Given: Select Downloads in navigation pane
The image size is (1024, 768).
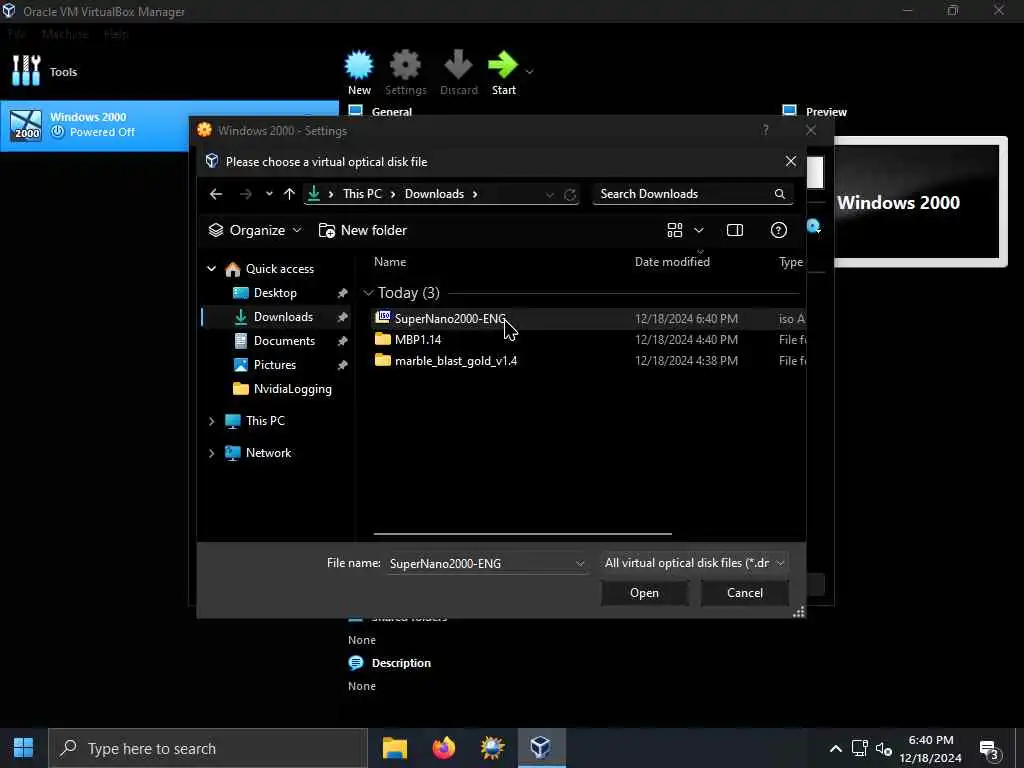Looking at the screenshot, I should point(283,317).
